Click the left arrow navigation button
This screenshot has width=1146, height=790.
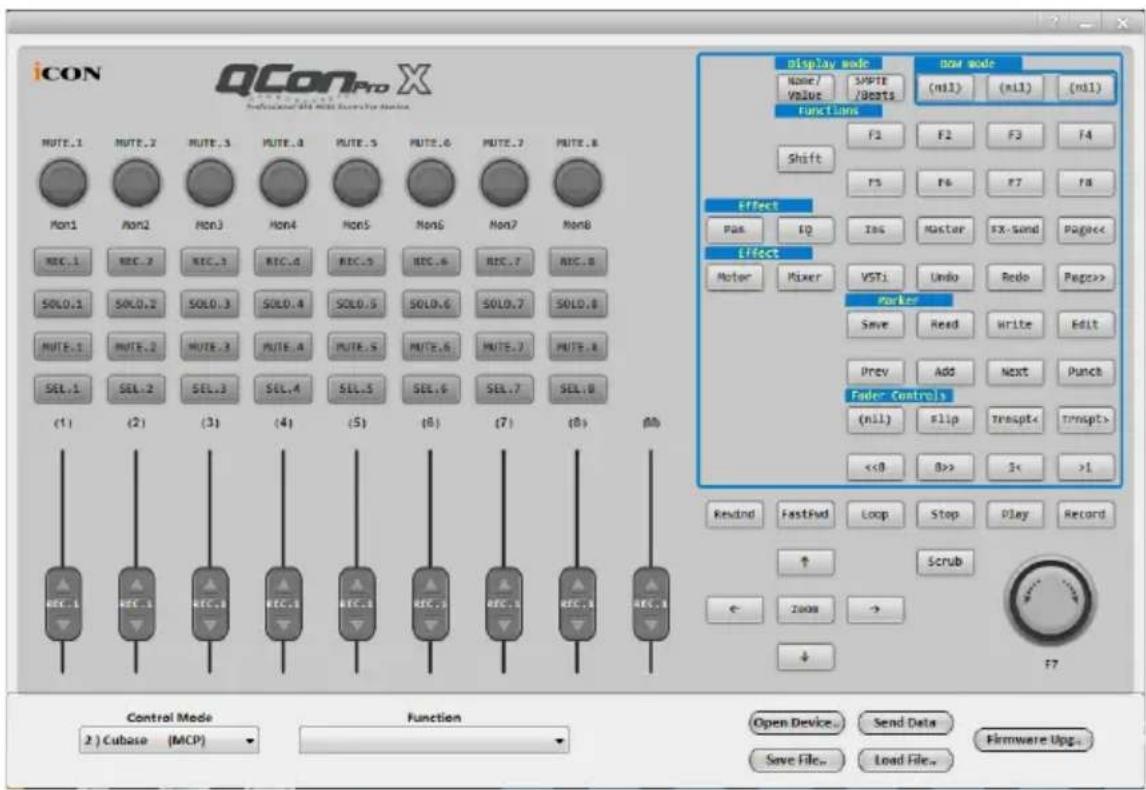click(735, 609)
